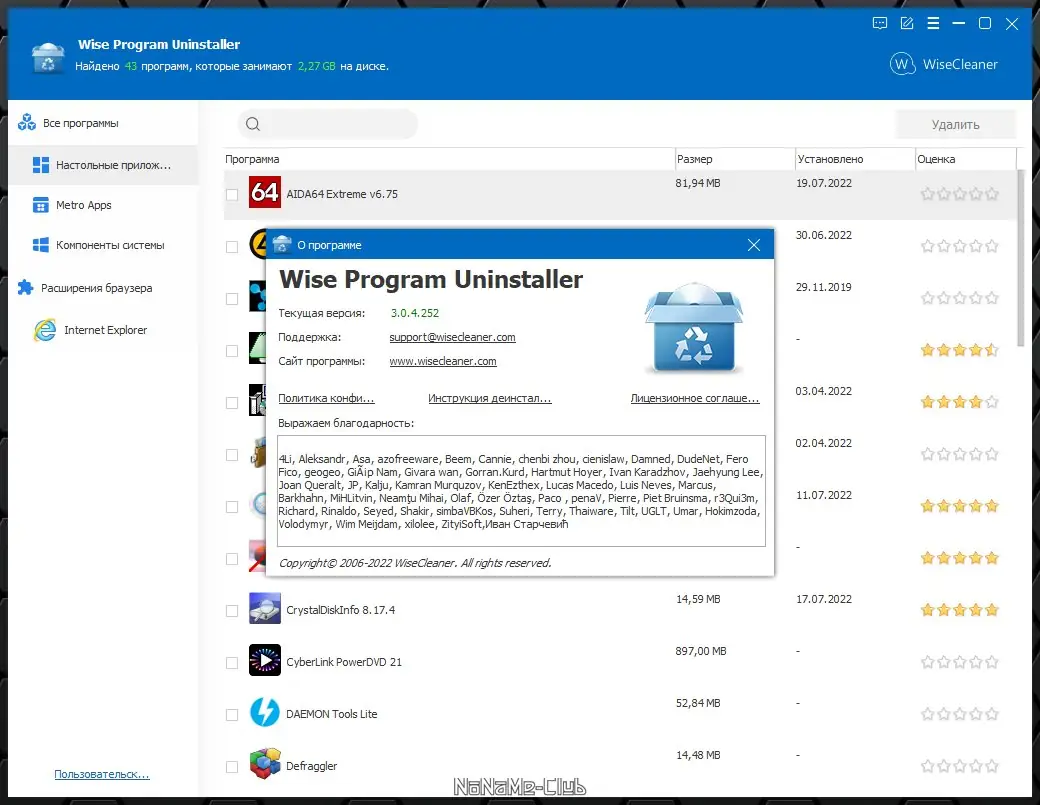Click the acknowledgements names text box
The width and height of the screenshot is (1040, 805).
pyautogui.click(x=521, y=491)
